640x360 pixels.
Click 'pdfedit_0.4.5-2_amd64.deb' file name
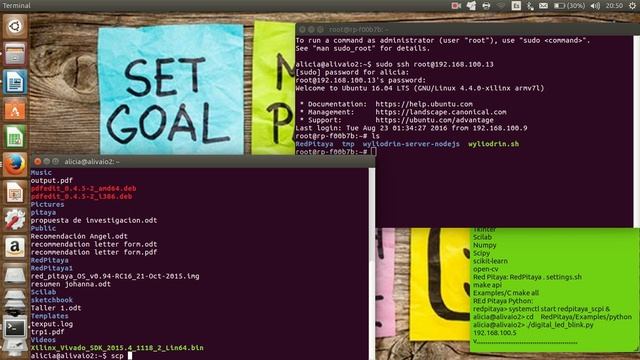84,189
